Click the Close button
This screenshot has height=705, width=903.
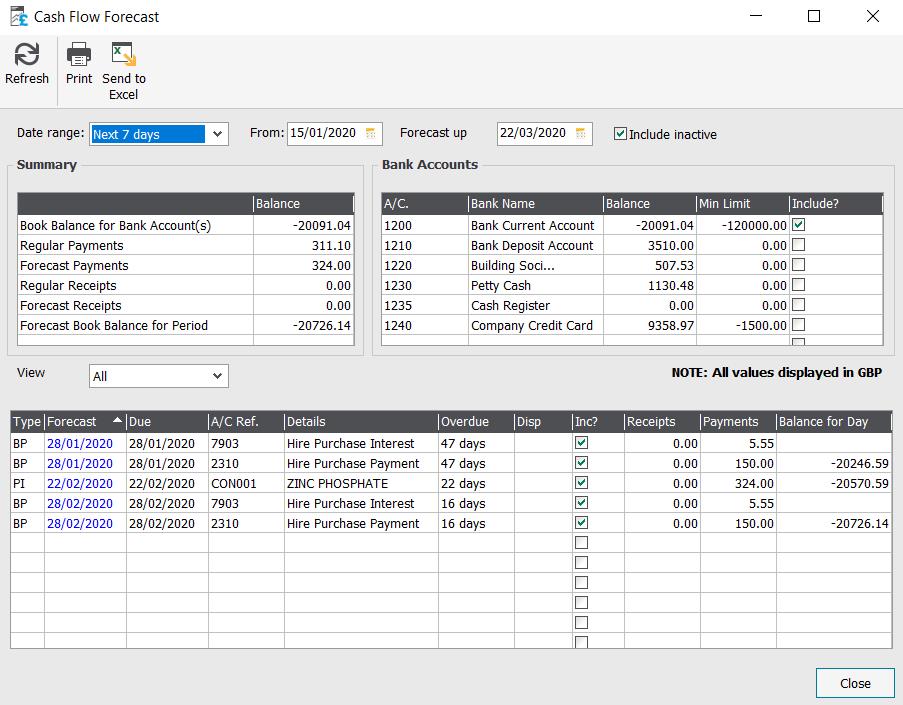click(855, 683)
